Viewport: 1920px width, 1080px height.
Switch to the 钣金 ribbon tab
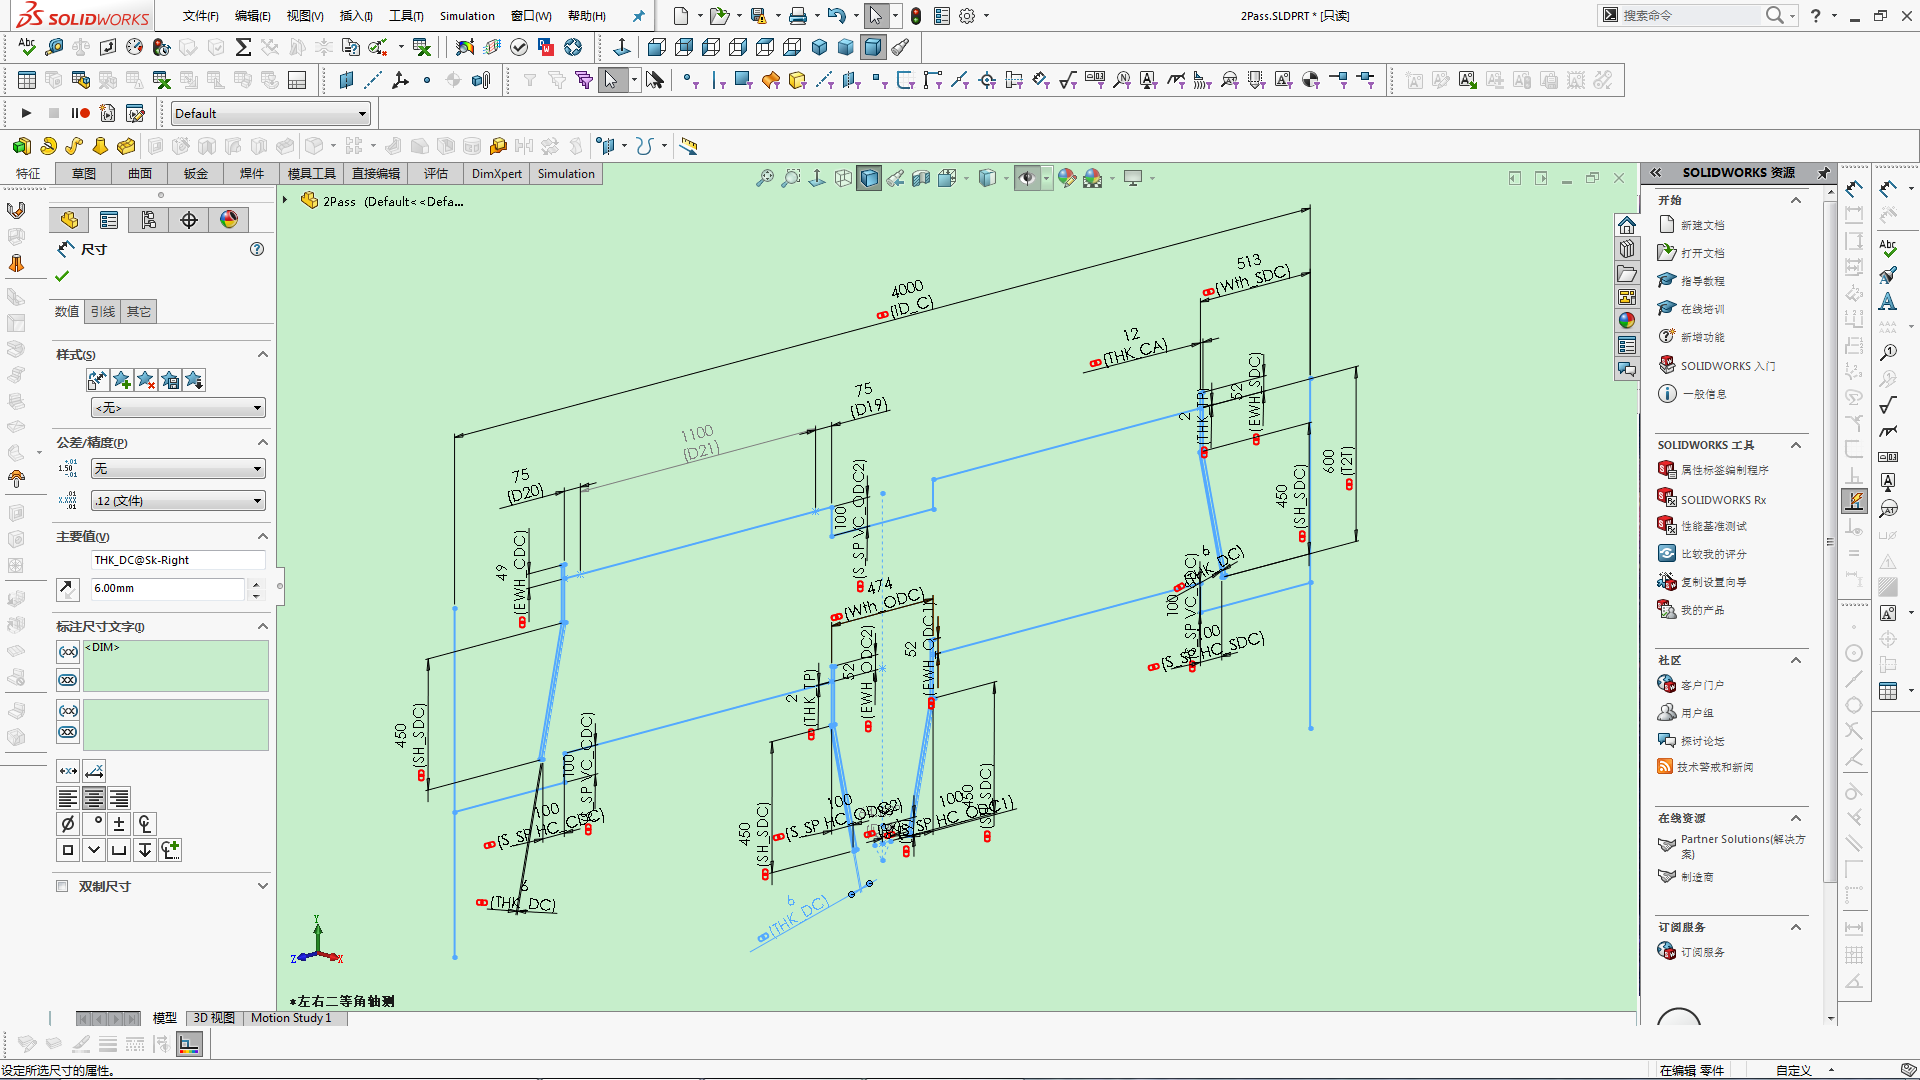(196, 174)
